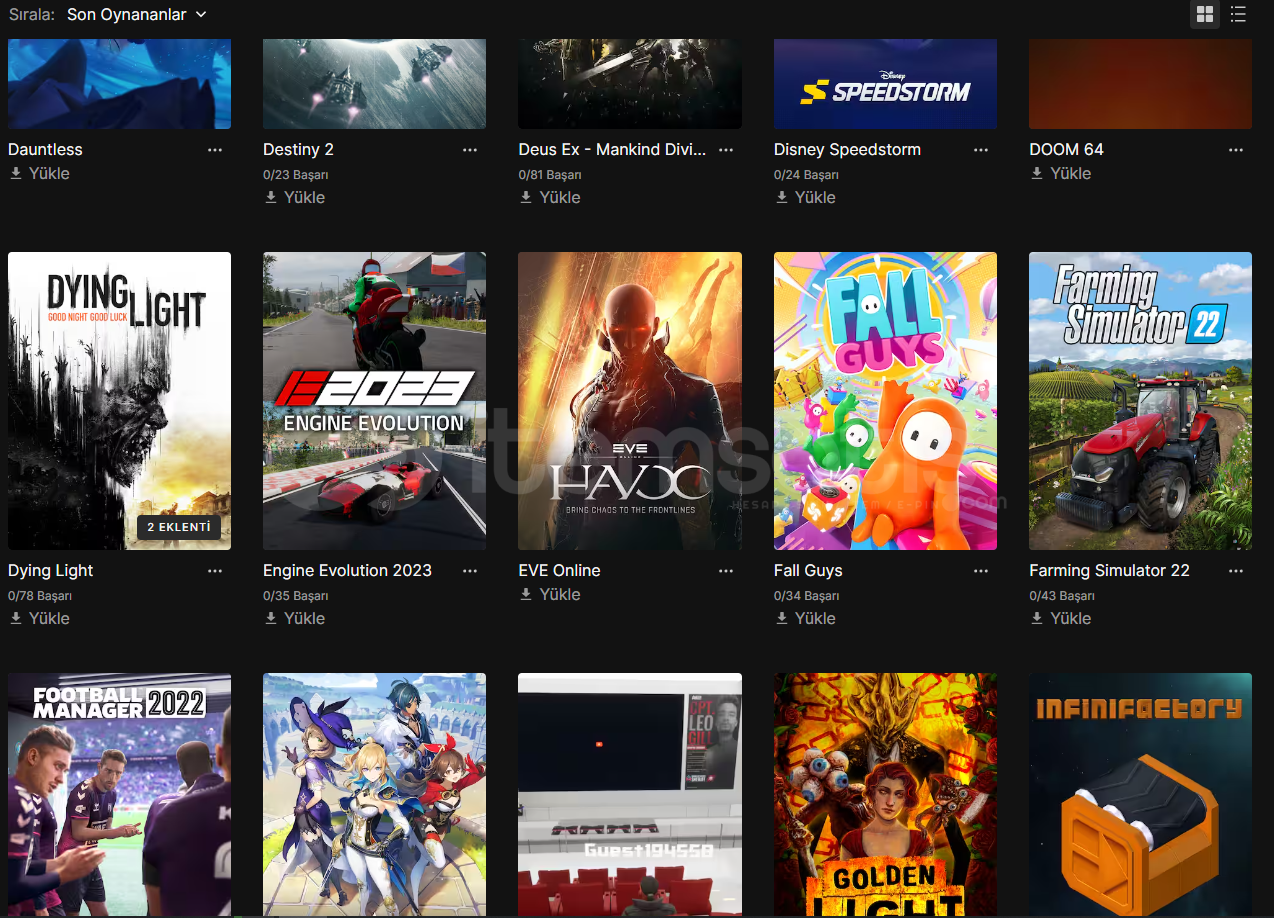This screenshot has height=918, width=1274.
Task: Open the Disney Speedstorm cover
Action: point(885,84)
